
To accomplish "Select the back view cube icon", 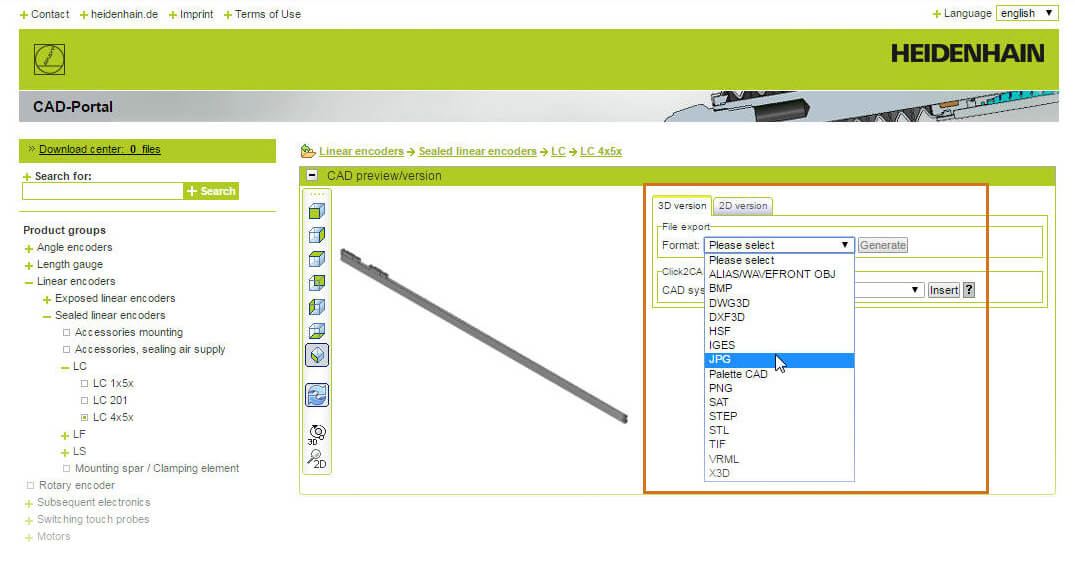I will pos(317,282).
